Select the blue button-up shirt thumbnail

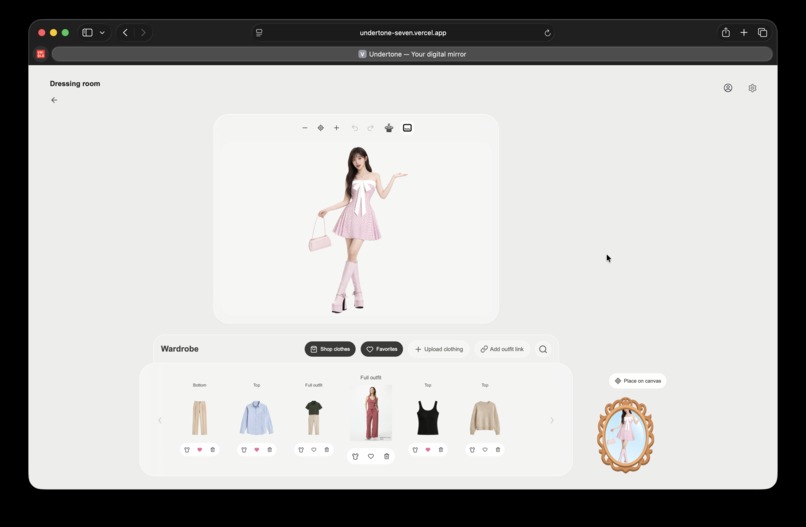[x=257, y=418]
